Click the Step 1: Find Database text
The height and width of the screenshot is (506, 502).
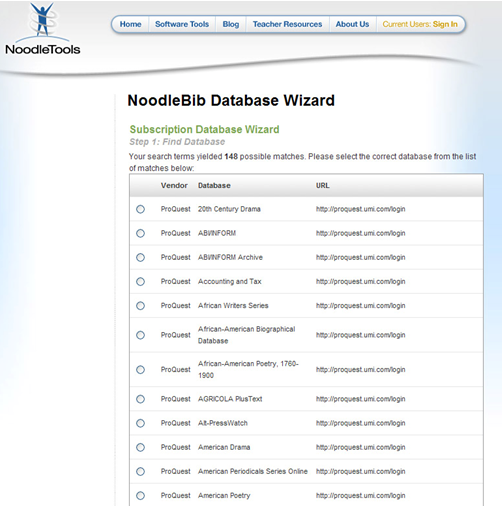pos(177,142)
